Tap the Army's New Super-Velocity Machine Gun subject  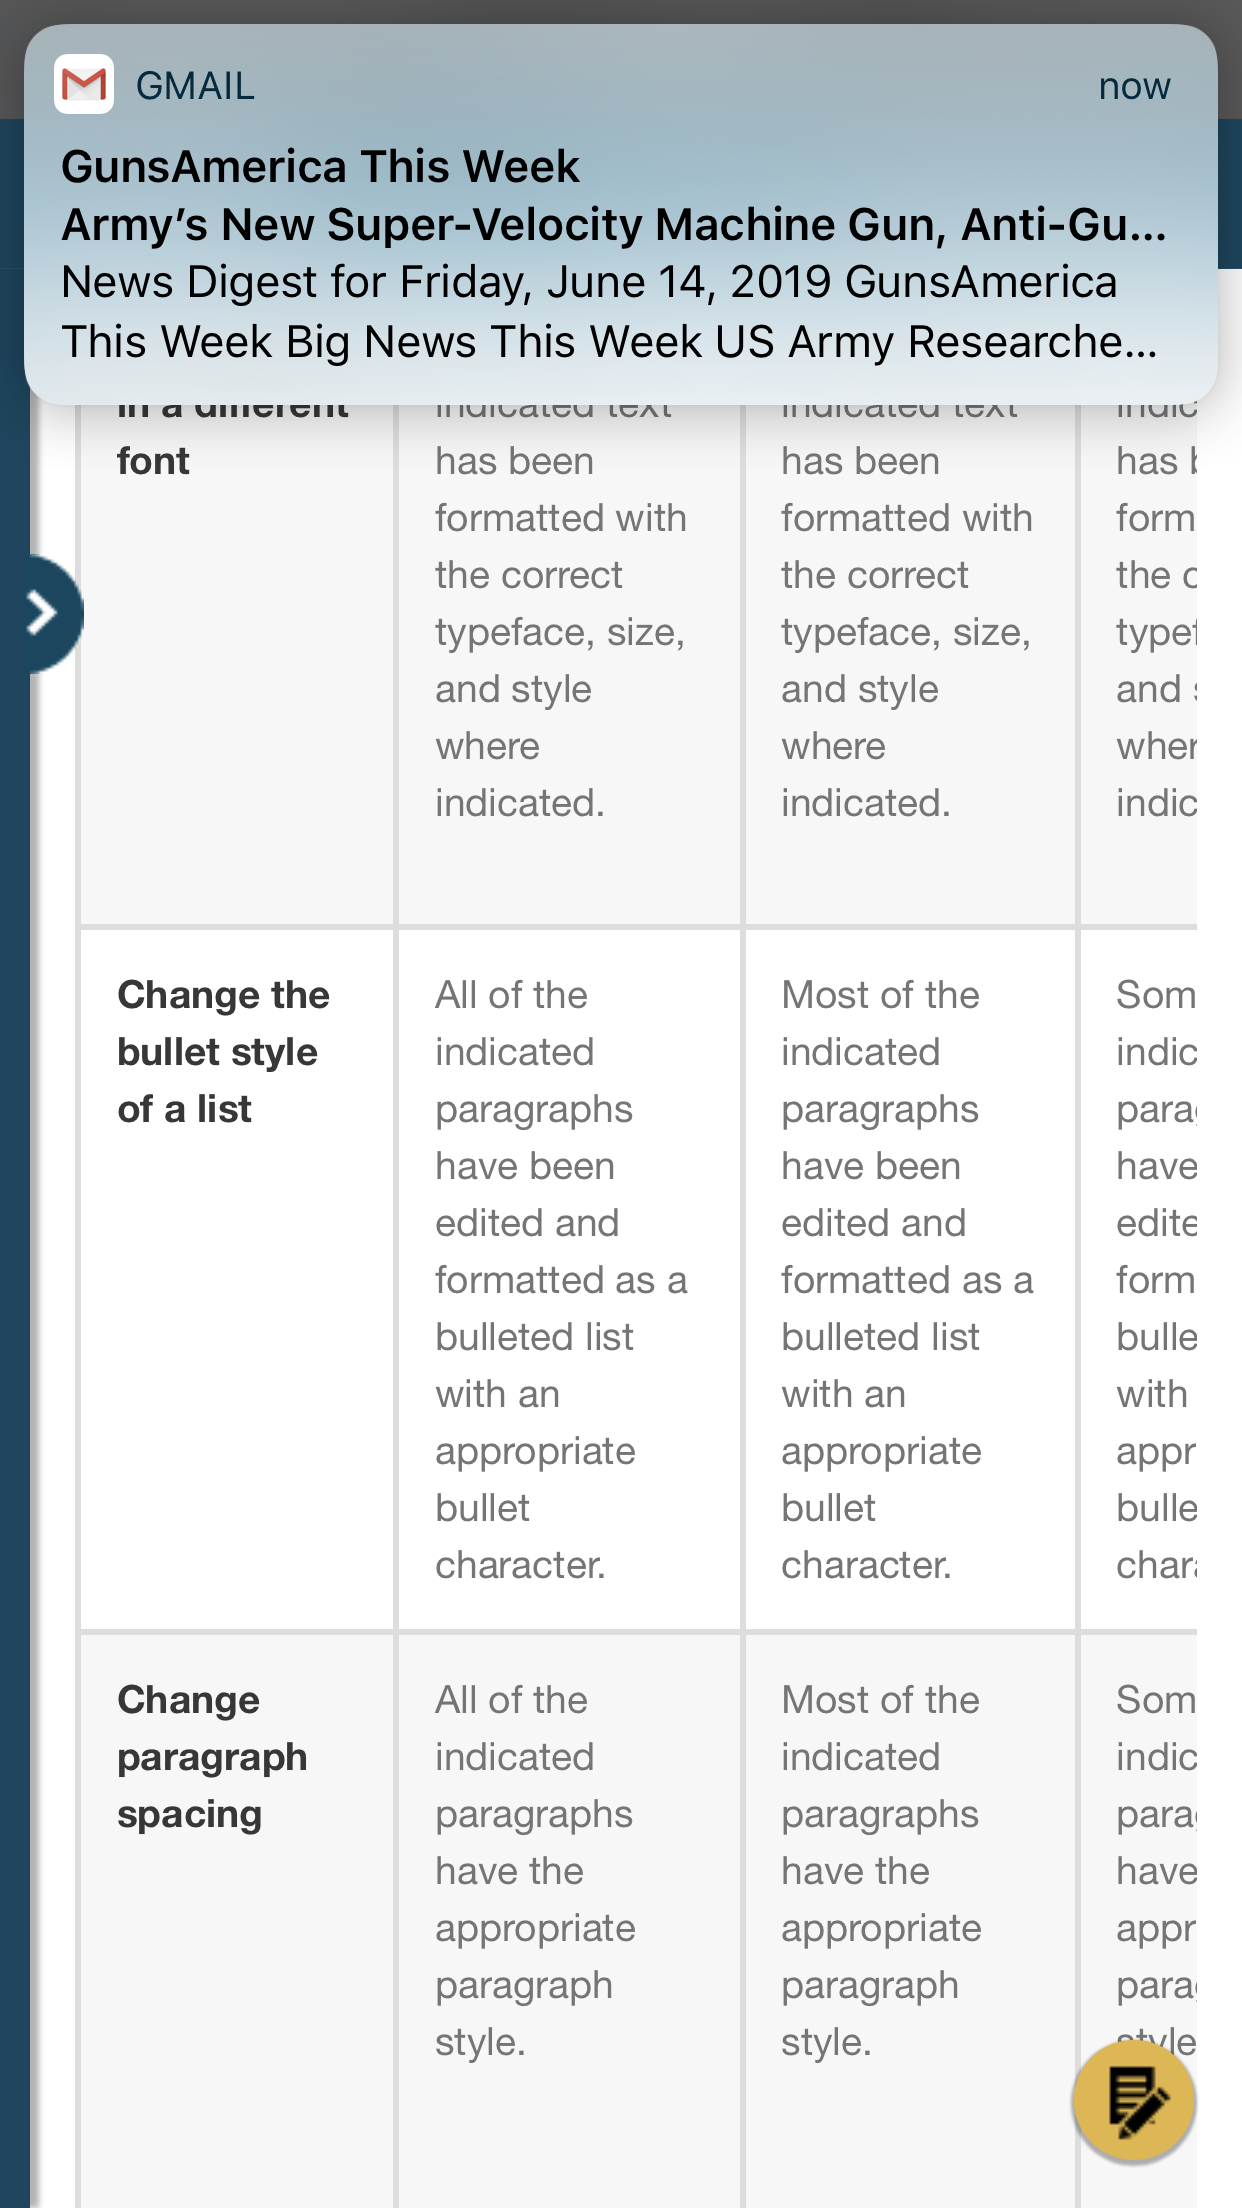[614, 225]
